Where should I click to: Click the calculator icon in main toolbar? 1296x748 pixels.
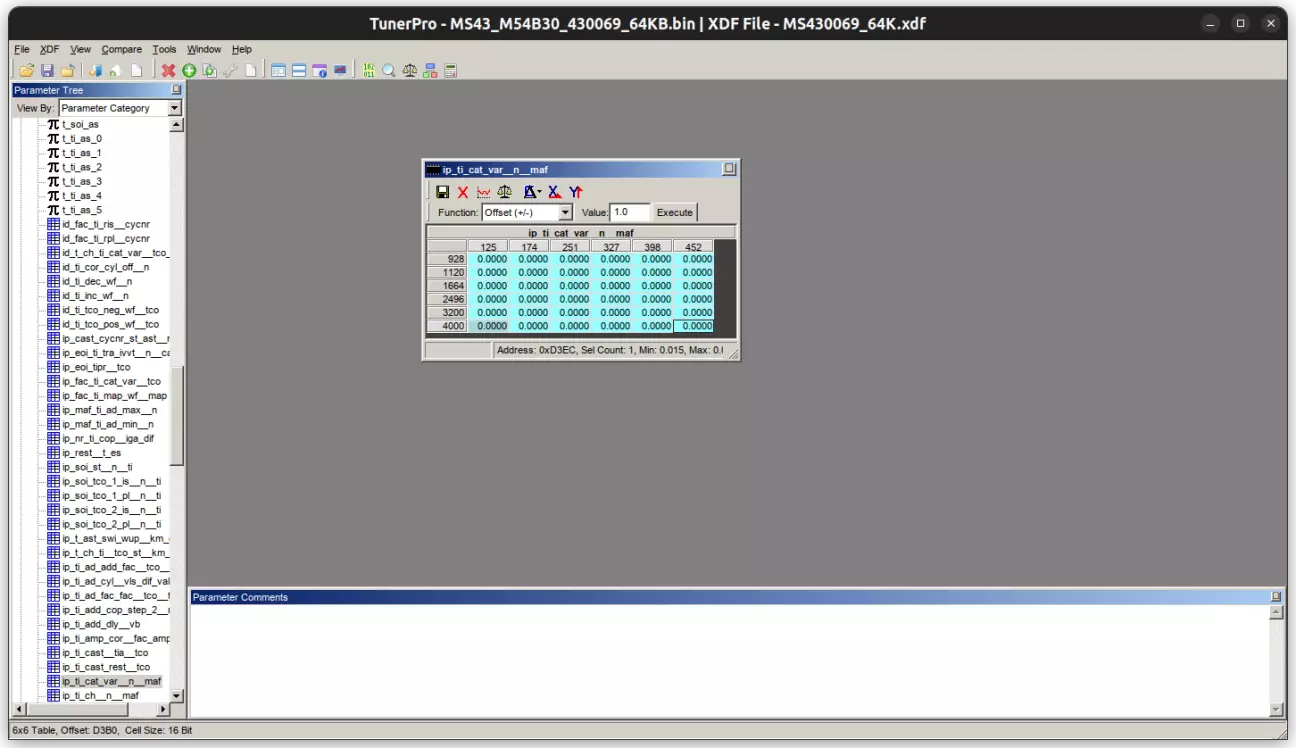450,70
